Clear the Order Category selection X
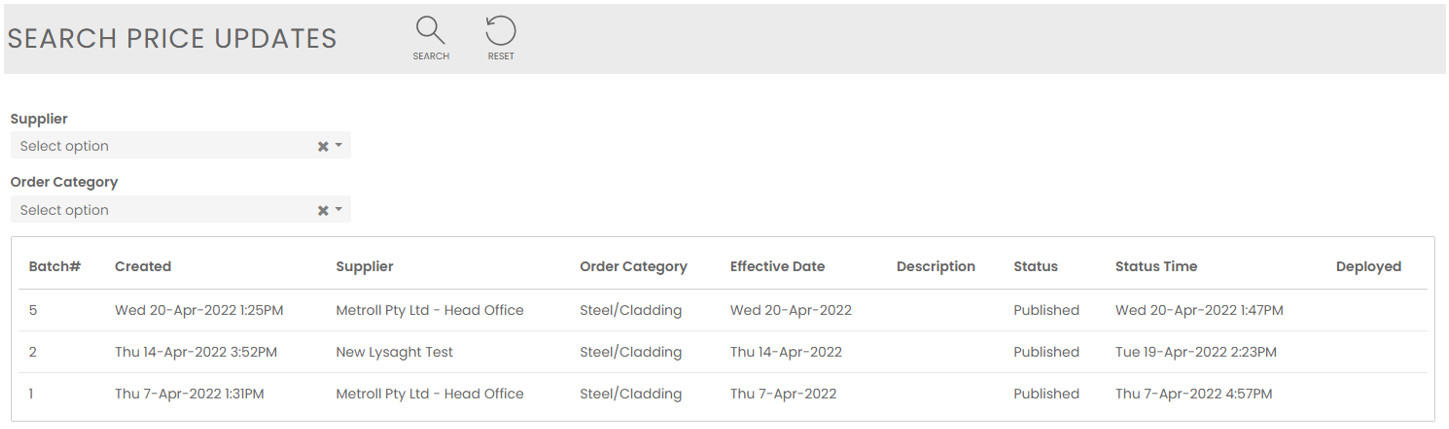This screenshot has width=1449, height=429. coord(323,210)
